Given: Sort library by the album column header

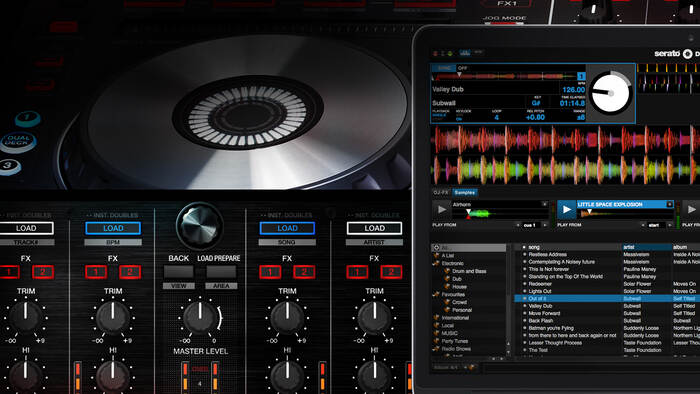Looking at the screenshot, I should pyautogui.click(x=686, y=247).
